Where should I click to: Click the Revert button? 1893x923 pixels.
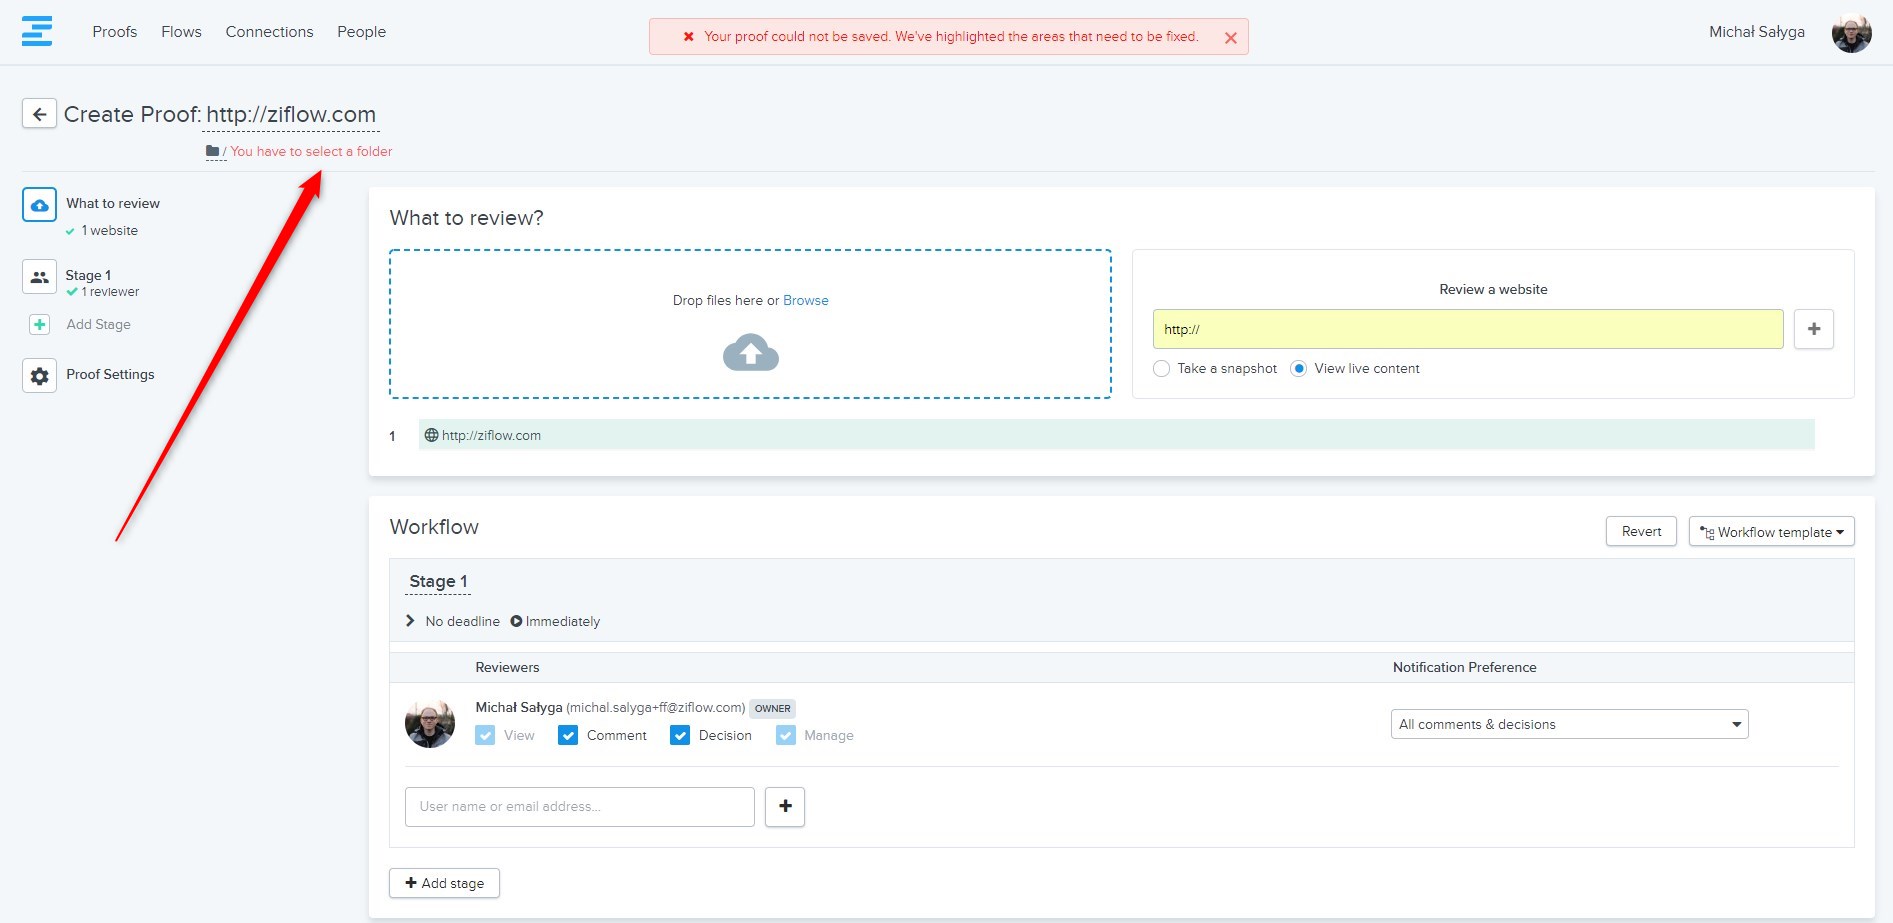click(x=1641, y=532)
